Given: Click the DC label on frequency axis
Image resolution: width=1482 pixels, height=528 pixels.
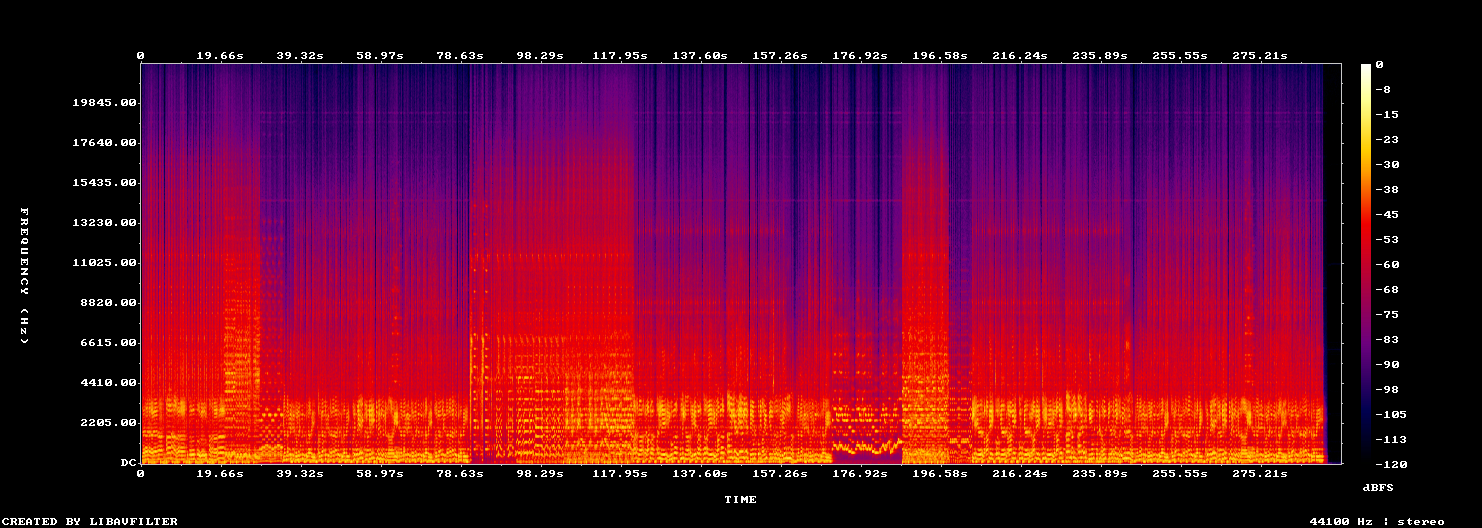Looking at the screenshot, I should pyautogui.click(x=128, y=463).
